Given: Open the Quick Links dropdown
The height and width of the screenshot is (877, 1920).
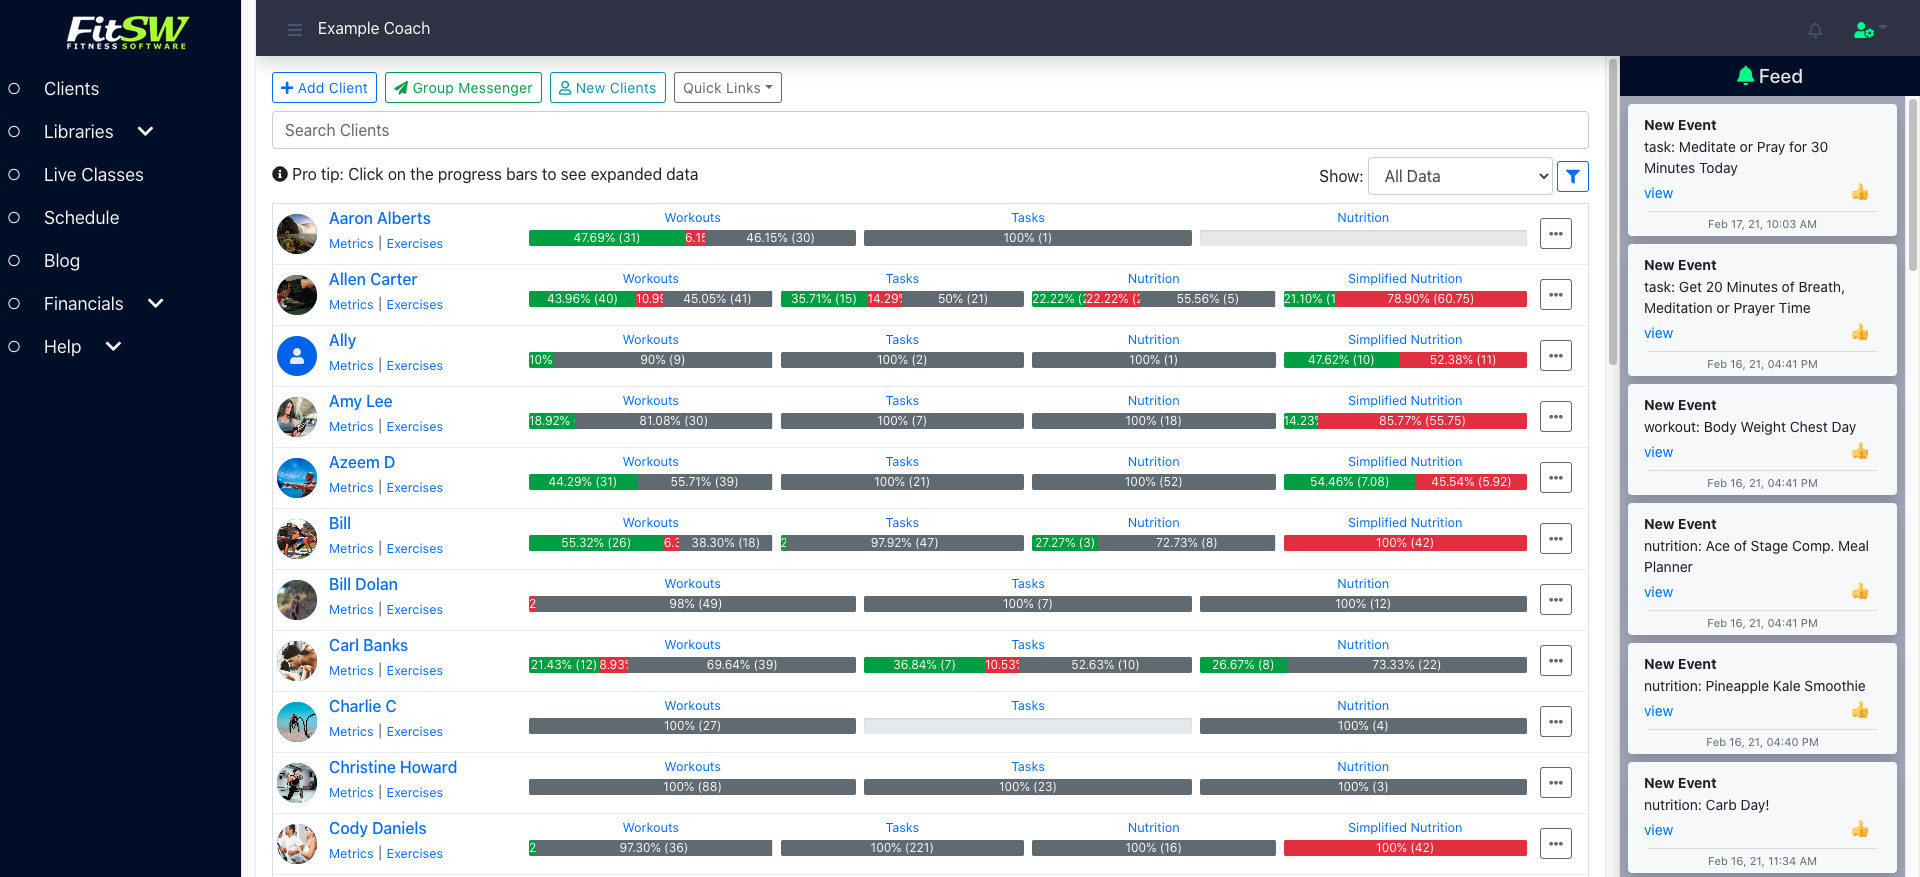Looking at the screenshot, I should tap(727, 88).
